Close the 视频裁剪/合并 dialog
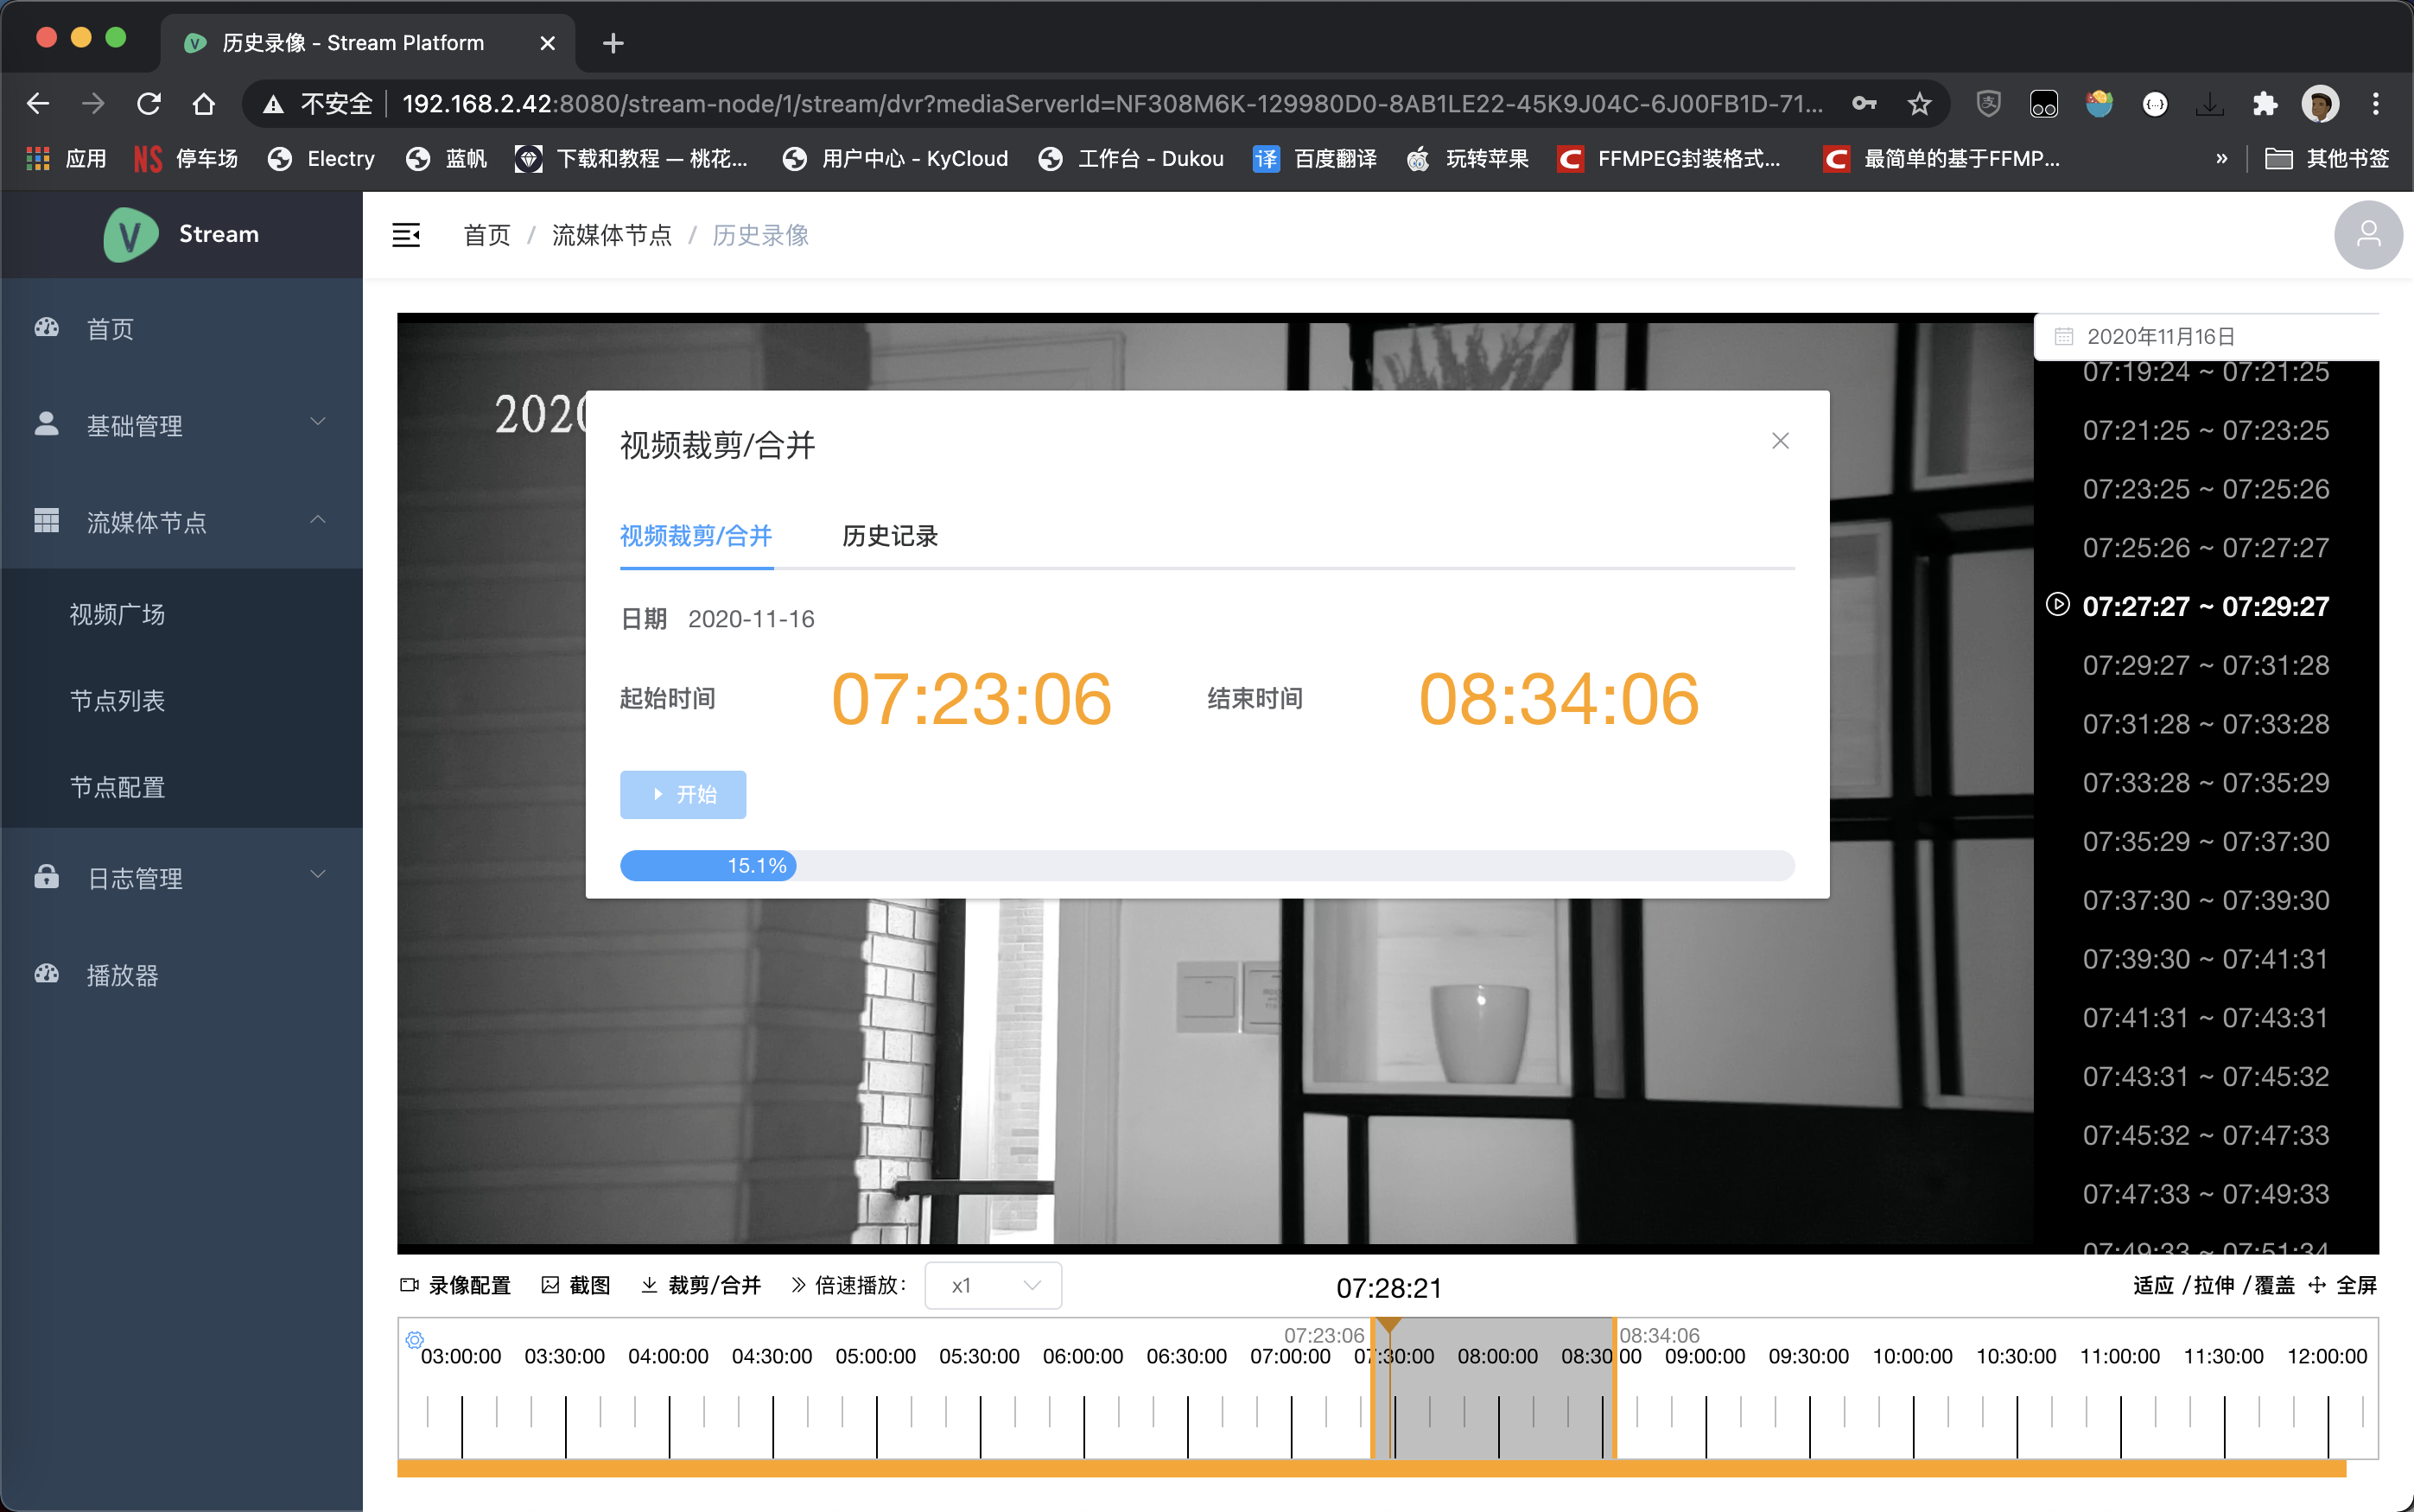2414x1512 pixels. [1779, 441]
